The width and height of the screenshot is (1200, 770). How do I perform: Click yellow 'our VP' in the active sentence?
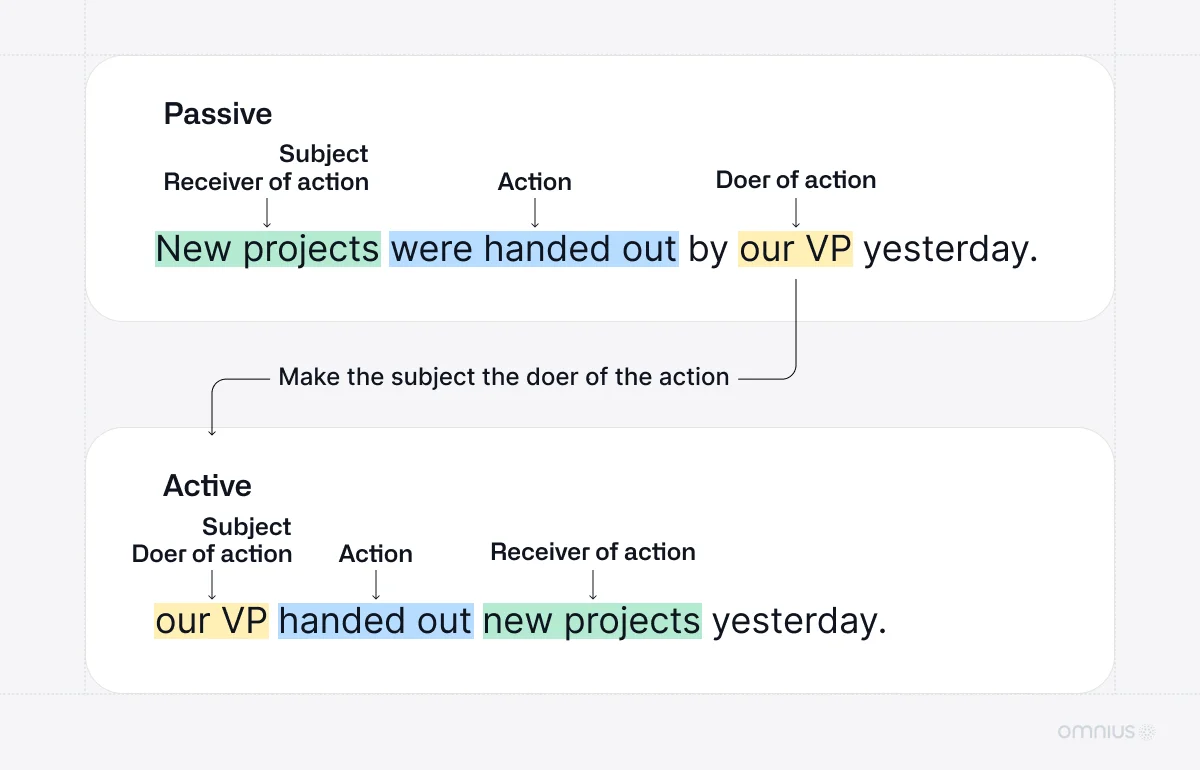pos(212,621)
